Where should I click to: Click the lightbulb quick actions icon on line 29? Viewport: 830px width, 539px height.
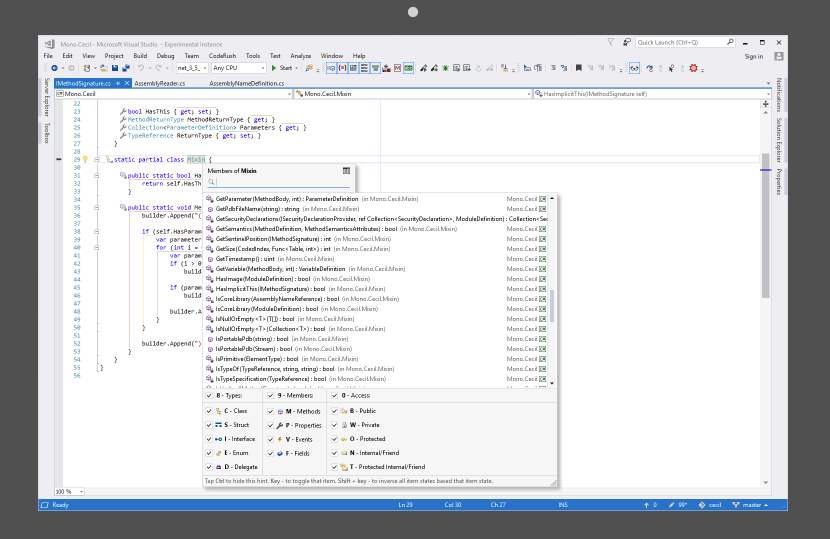[x=85, y=159]
